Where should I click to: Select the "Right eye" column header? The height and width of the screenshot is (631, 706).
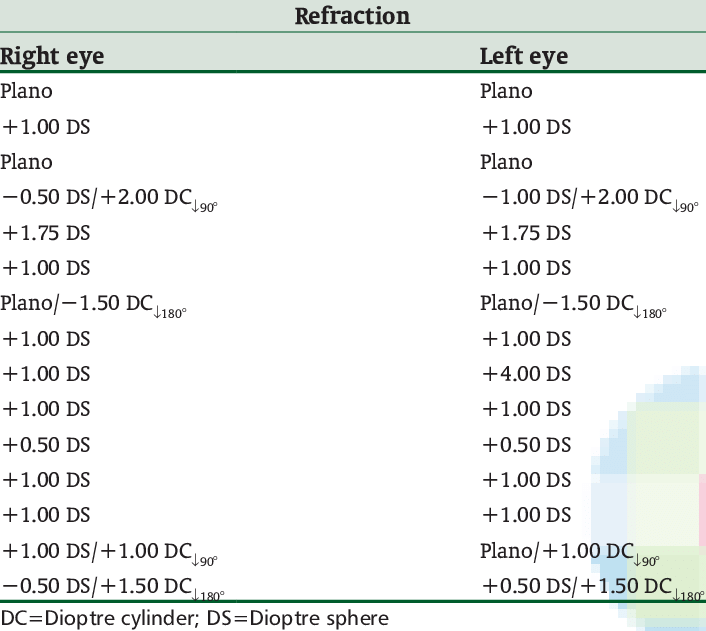pos(52,57)
